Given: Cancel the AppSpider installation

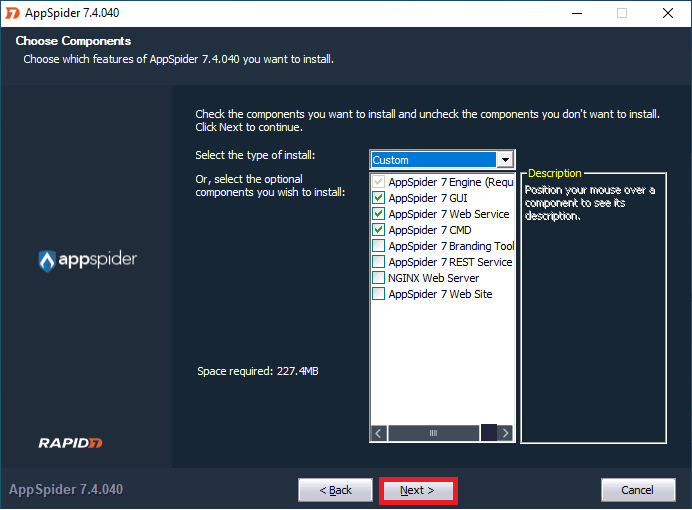Looking at the screenshot, I should click(637, 490).
